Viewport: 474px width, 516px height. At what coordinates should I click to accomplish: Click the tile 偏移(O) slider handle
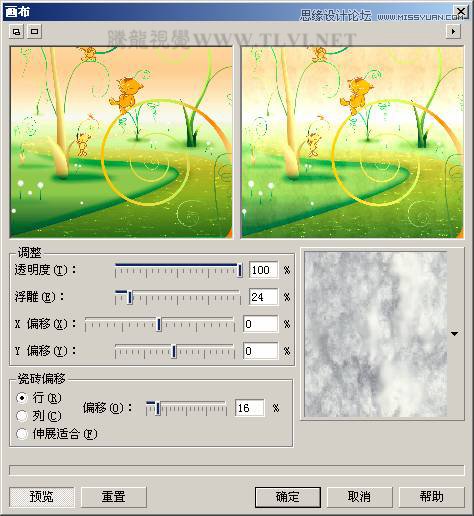click(157, 408)
